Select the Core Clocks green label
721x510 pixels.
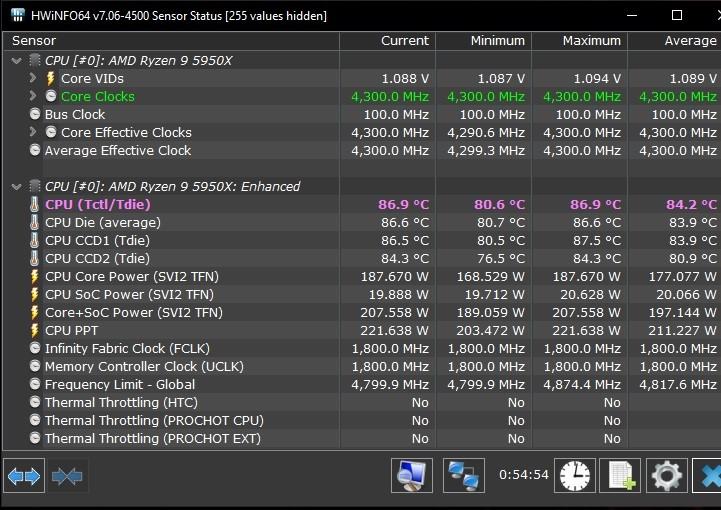(98, 97)
